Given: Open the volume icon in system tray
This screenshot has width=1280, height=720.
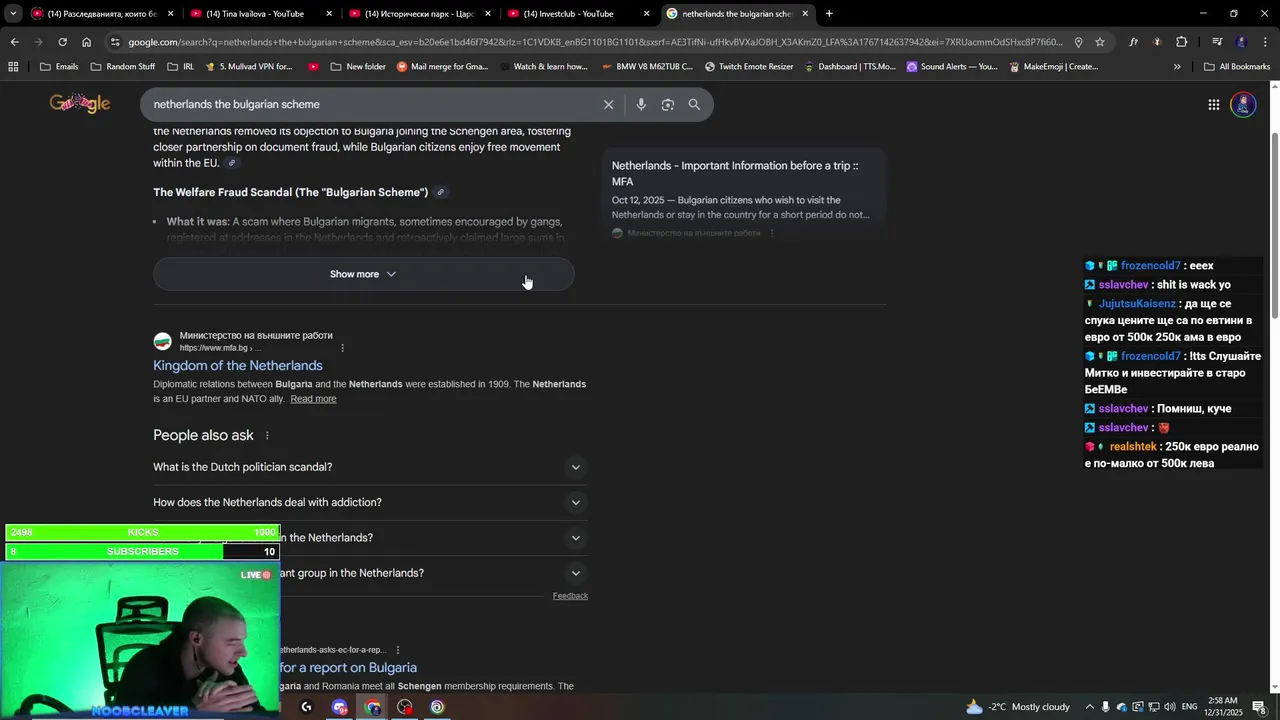Looking at the screenshot, I should tap(1168, 707).
